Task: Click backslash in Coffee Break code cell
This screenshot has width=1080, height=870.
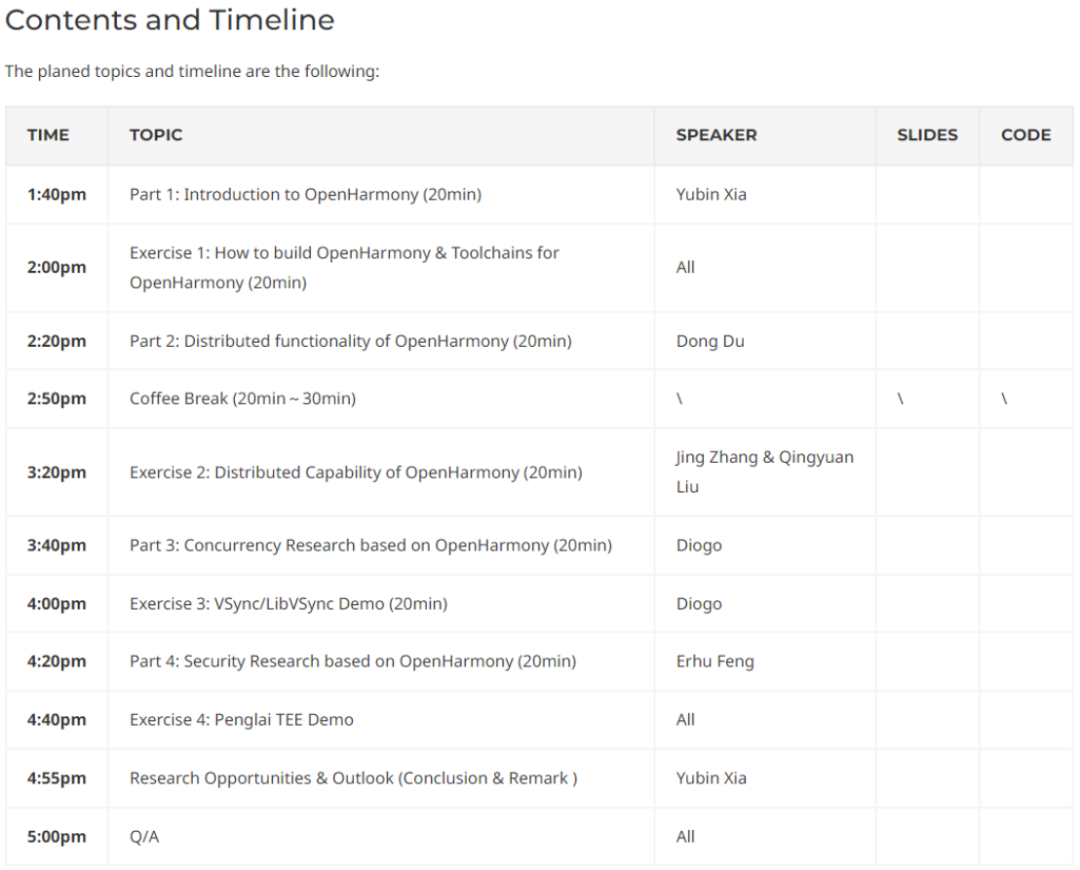Action: (x=1004, y=398)
